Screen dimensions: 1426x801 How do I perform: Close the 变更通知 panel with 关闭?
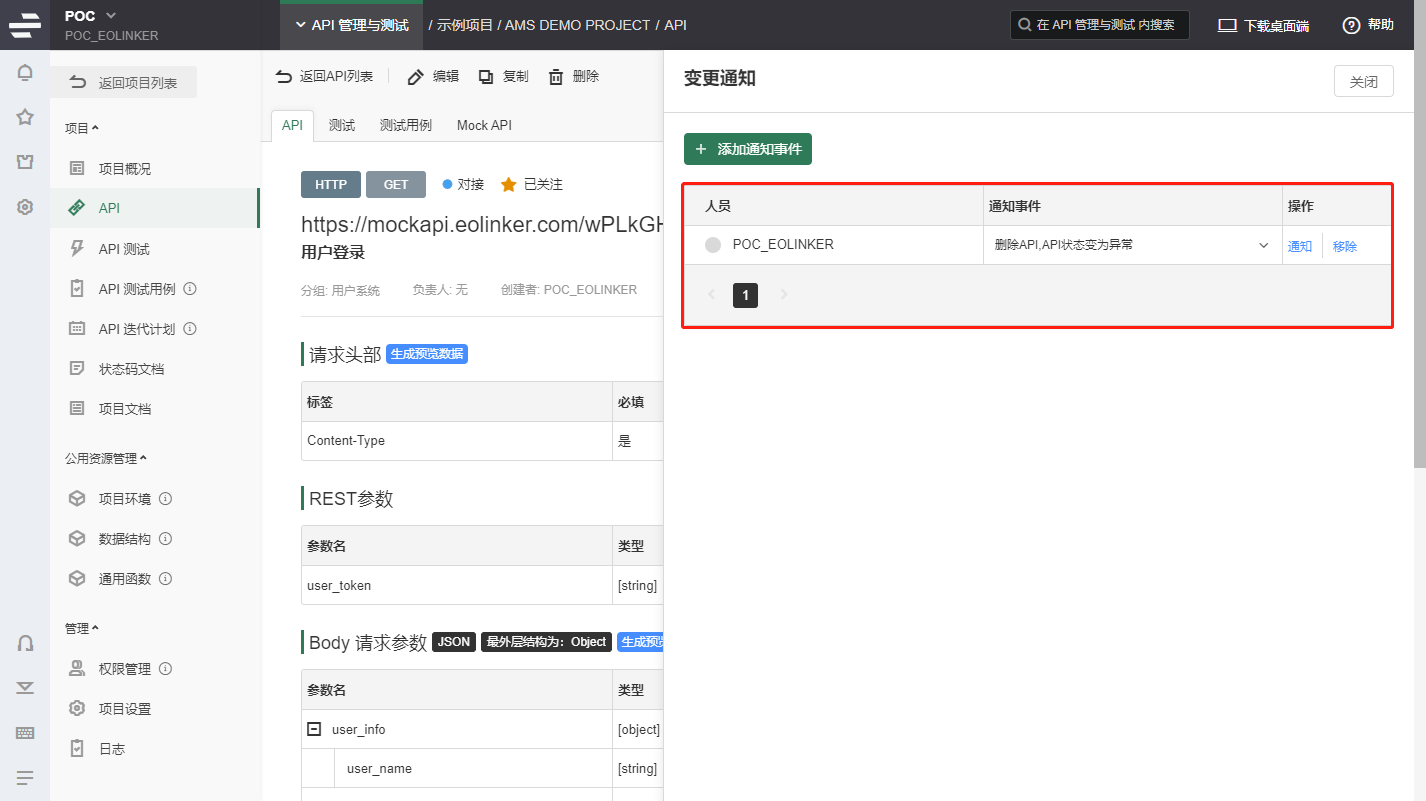[1363, 82]
